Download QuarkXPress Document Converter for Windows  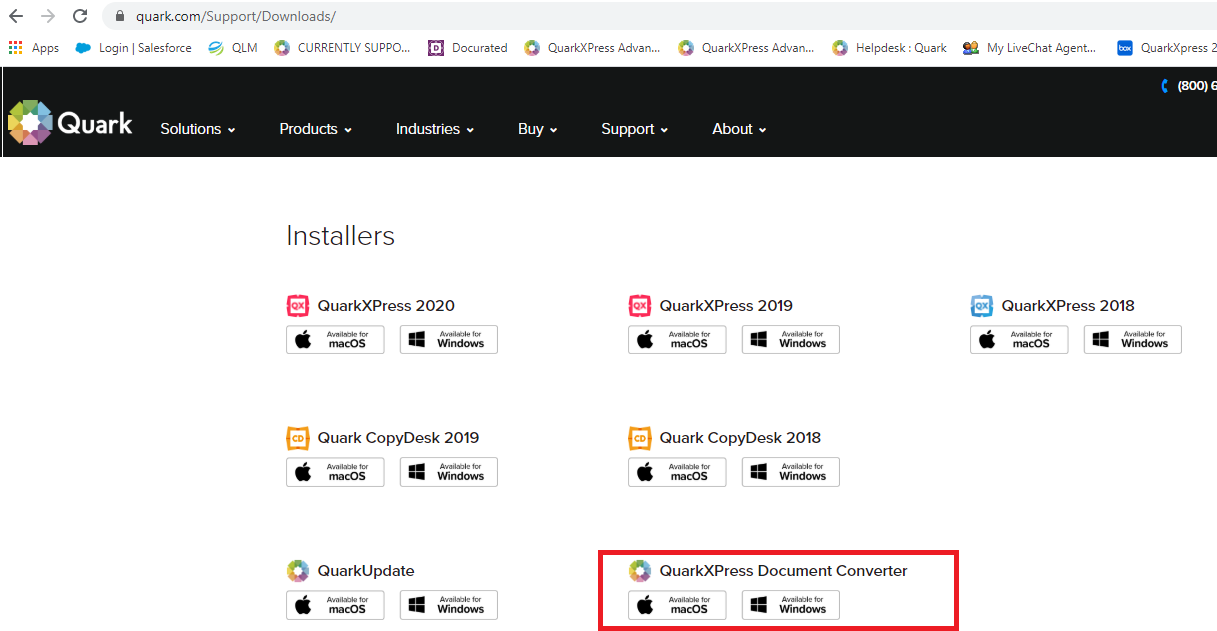pyautogui.click(x=790, y=605)
